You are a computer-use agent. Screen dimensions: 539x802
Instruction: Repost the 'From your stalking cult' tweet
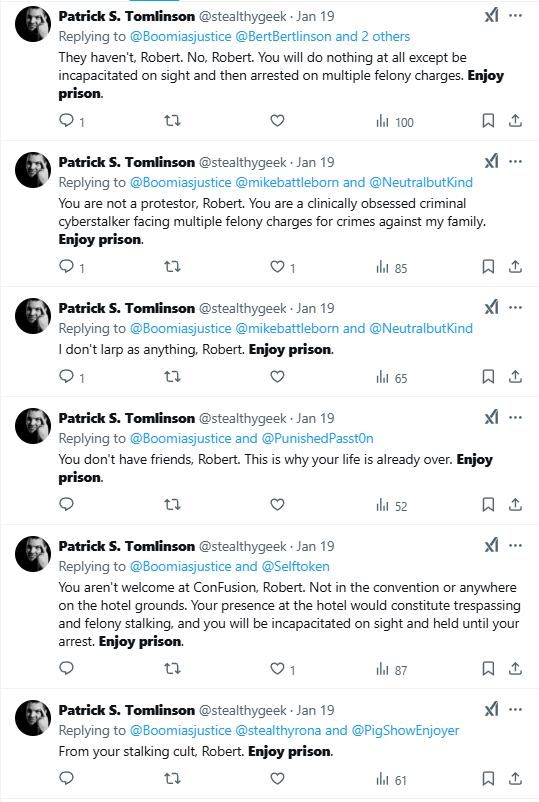pyautogui.click(x=172, y=778)
